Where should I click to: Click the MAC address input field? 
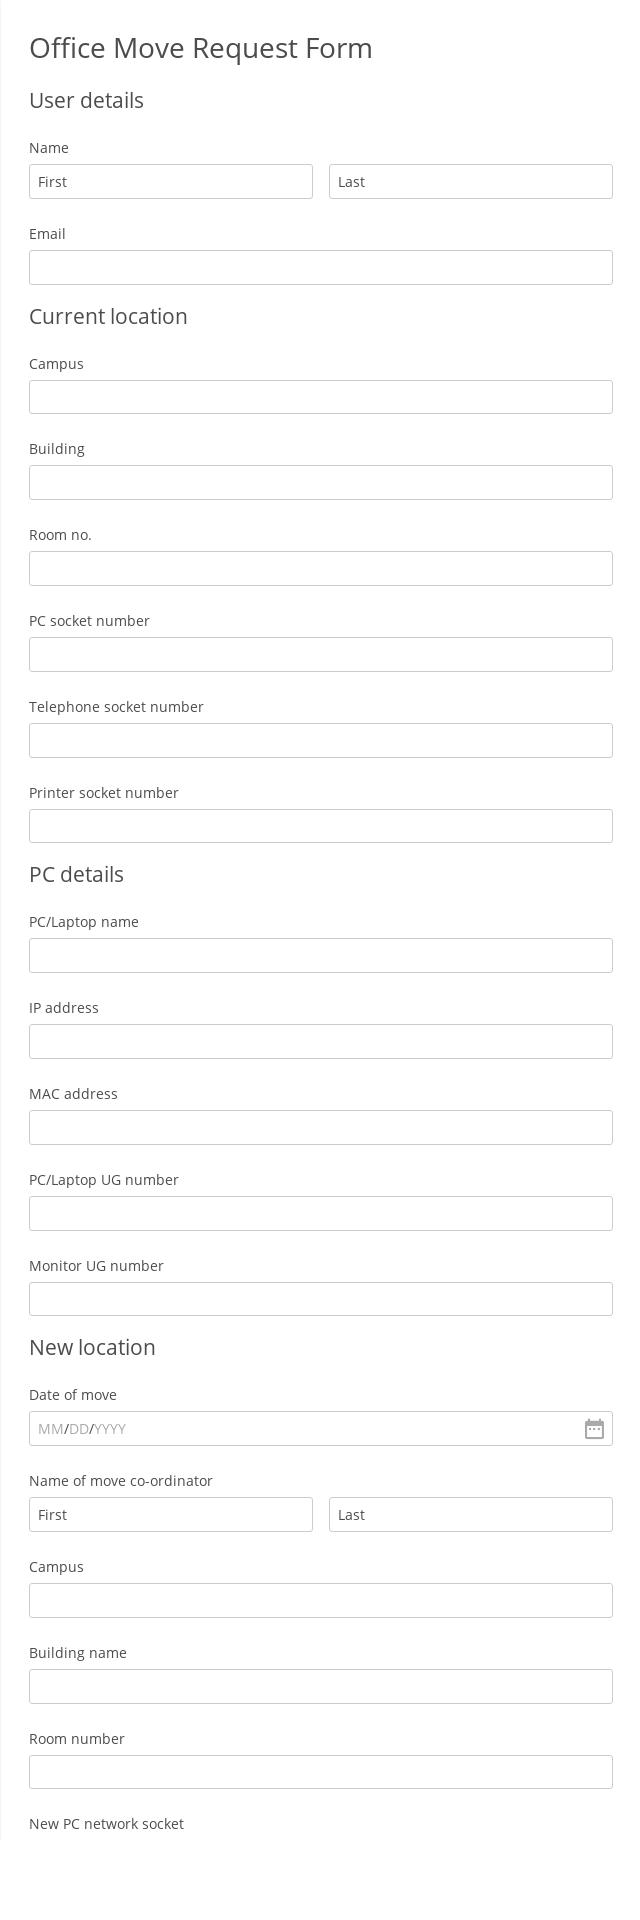tap(320, 1127)
